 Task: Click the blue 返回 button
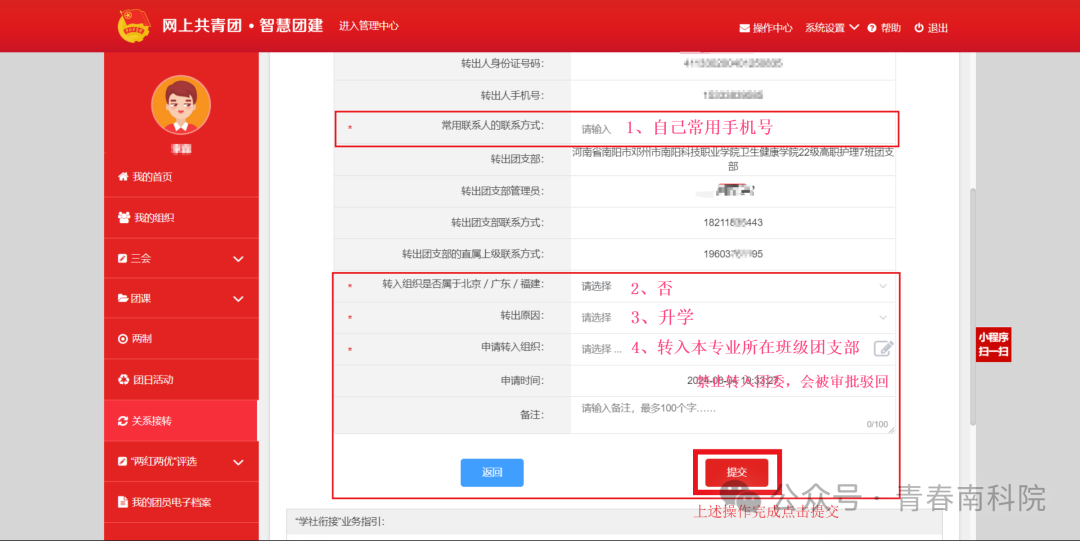point(492,472)
